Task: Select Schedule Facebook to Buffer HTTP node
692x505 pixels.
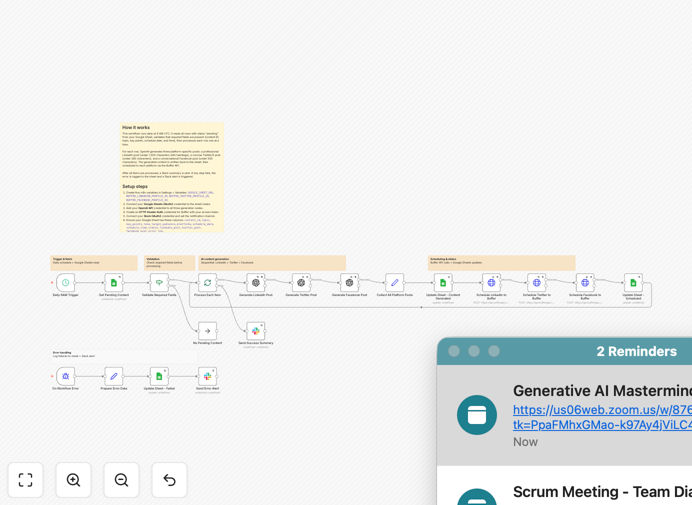Action: coord(585,283)
